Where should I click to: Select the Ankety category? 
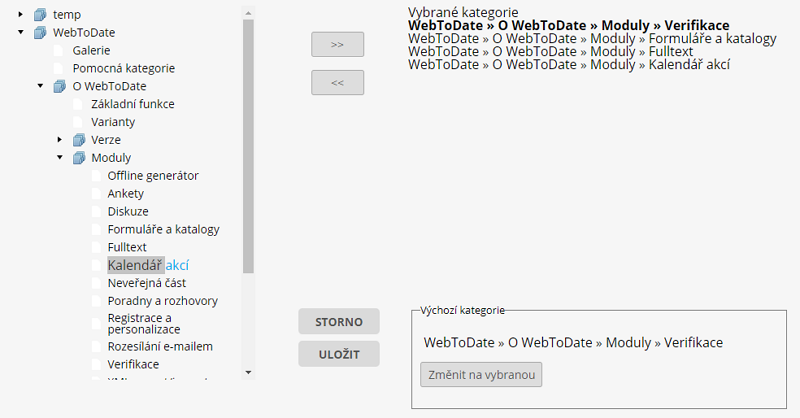click(x=126, y=194)
